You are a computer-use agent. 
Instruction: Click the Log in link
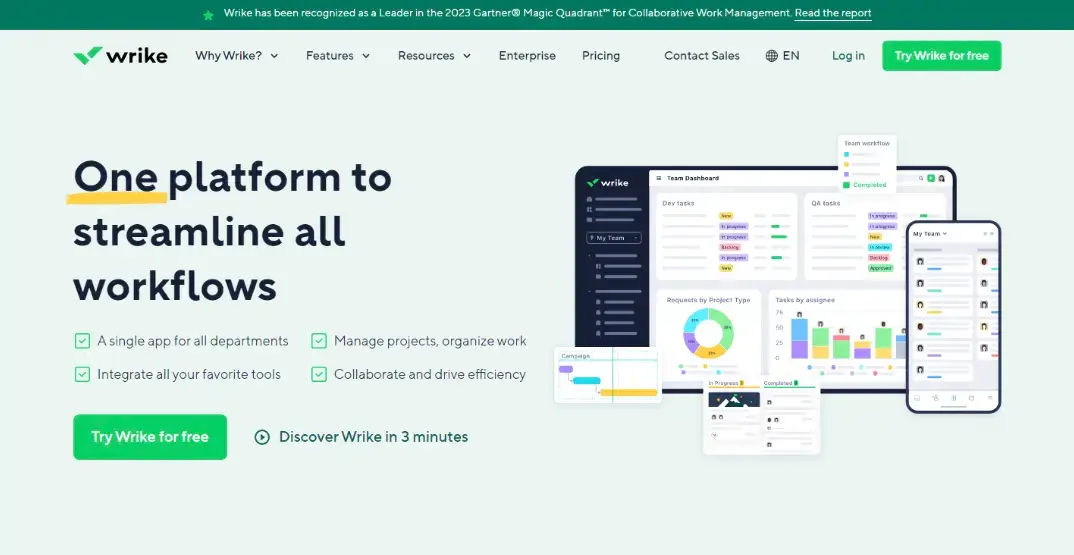(x=848, y=56)
